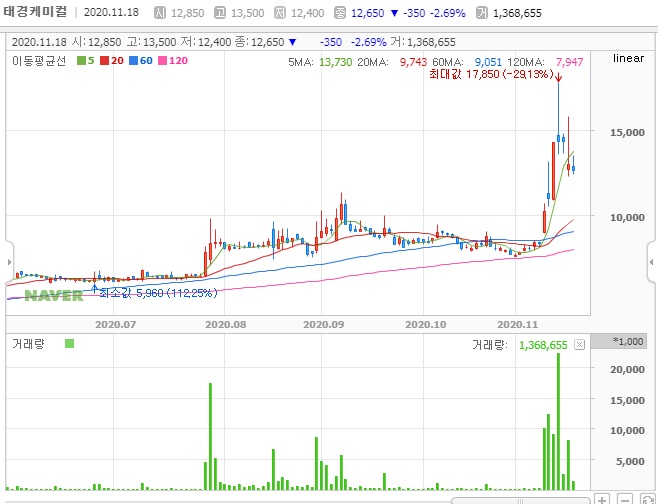The width and height of the screenshot is (658, 504).
Task: Click the green volume value 1,368,655
Action: (x=543, y=345)
